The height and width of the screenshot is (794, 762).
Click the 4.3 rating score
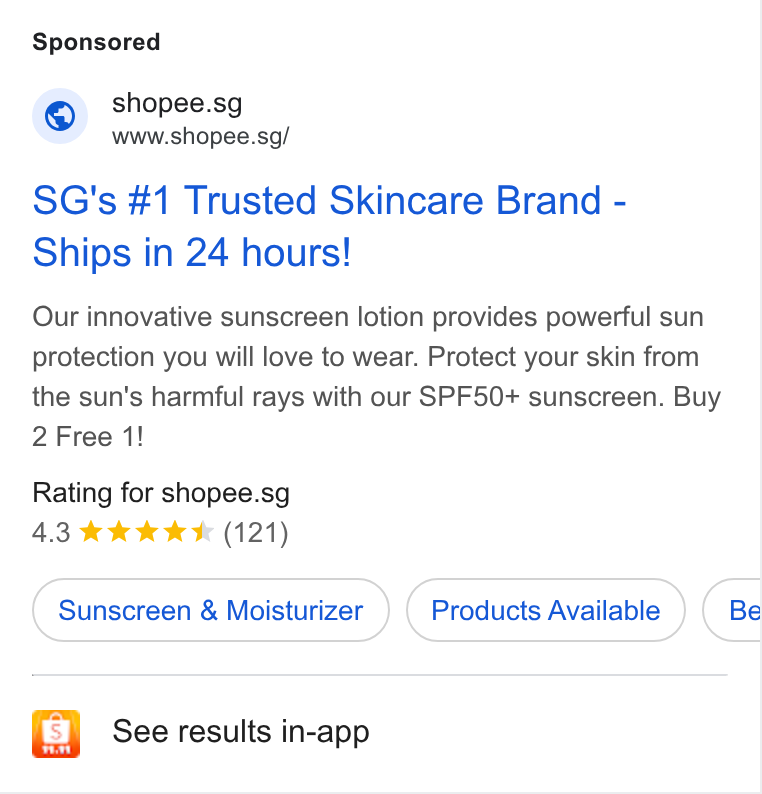[x=51, y=533]
